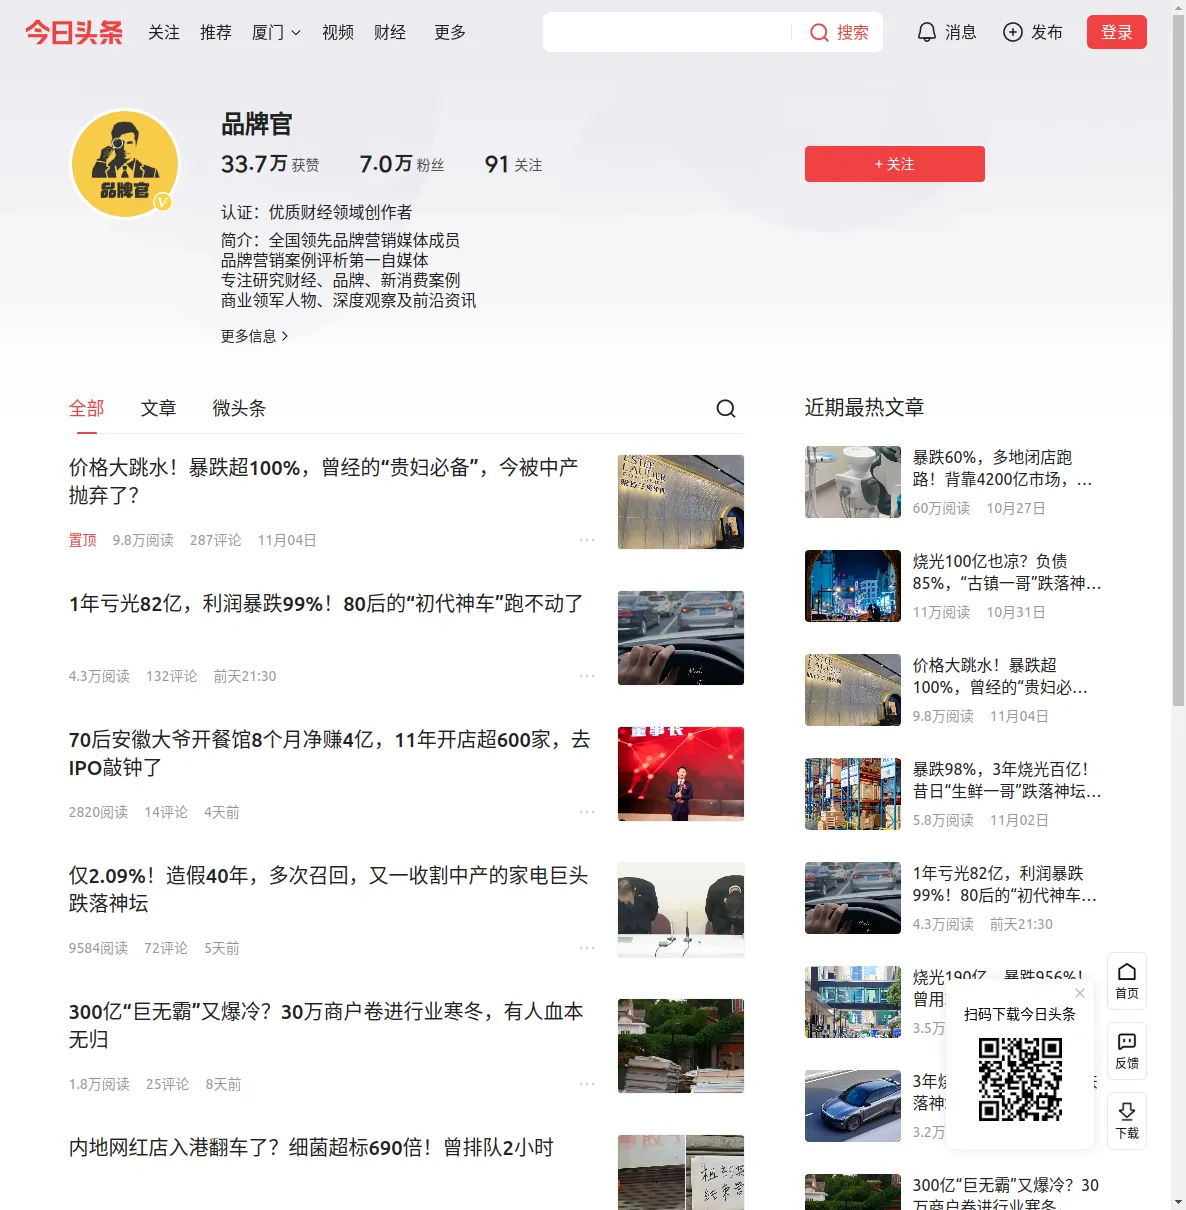Click car steering wheel thumbnail in main list
Screen dimensions: 1186x1210
[x=681, y=638]
